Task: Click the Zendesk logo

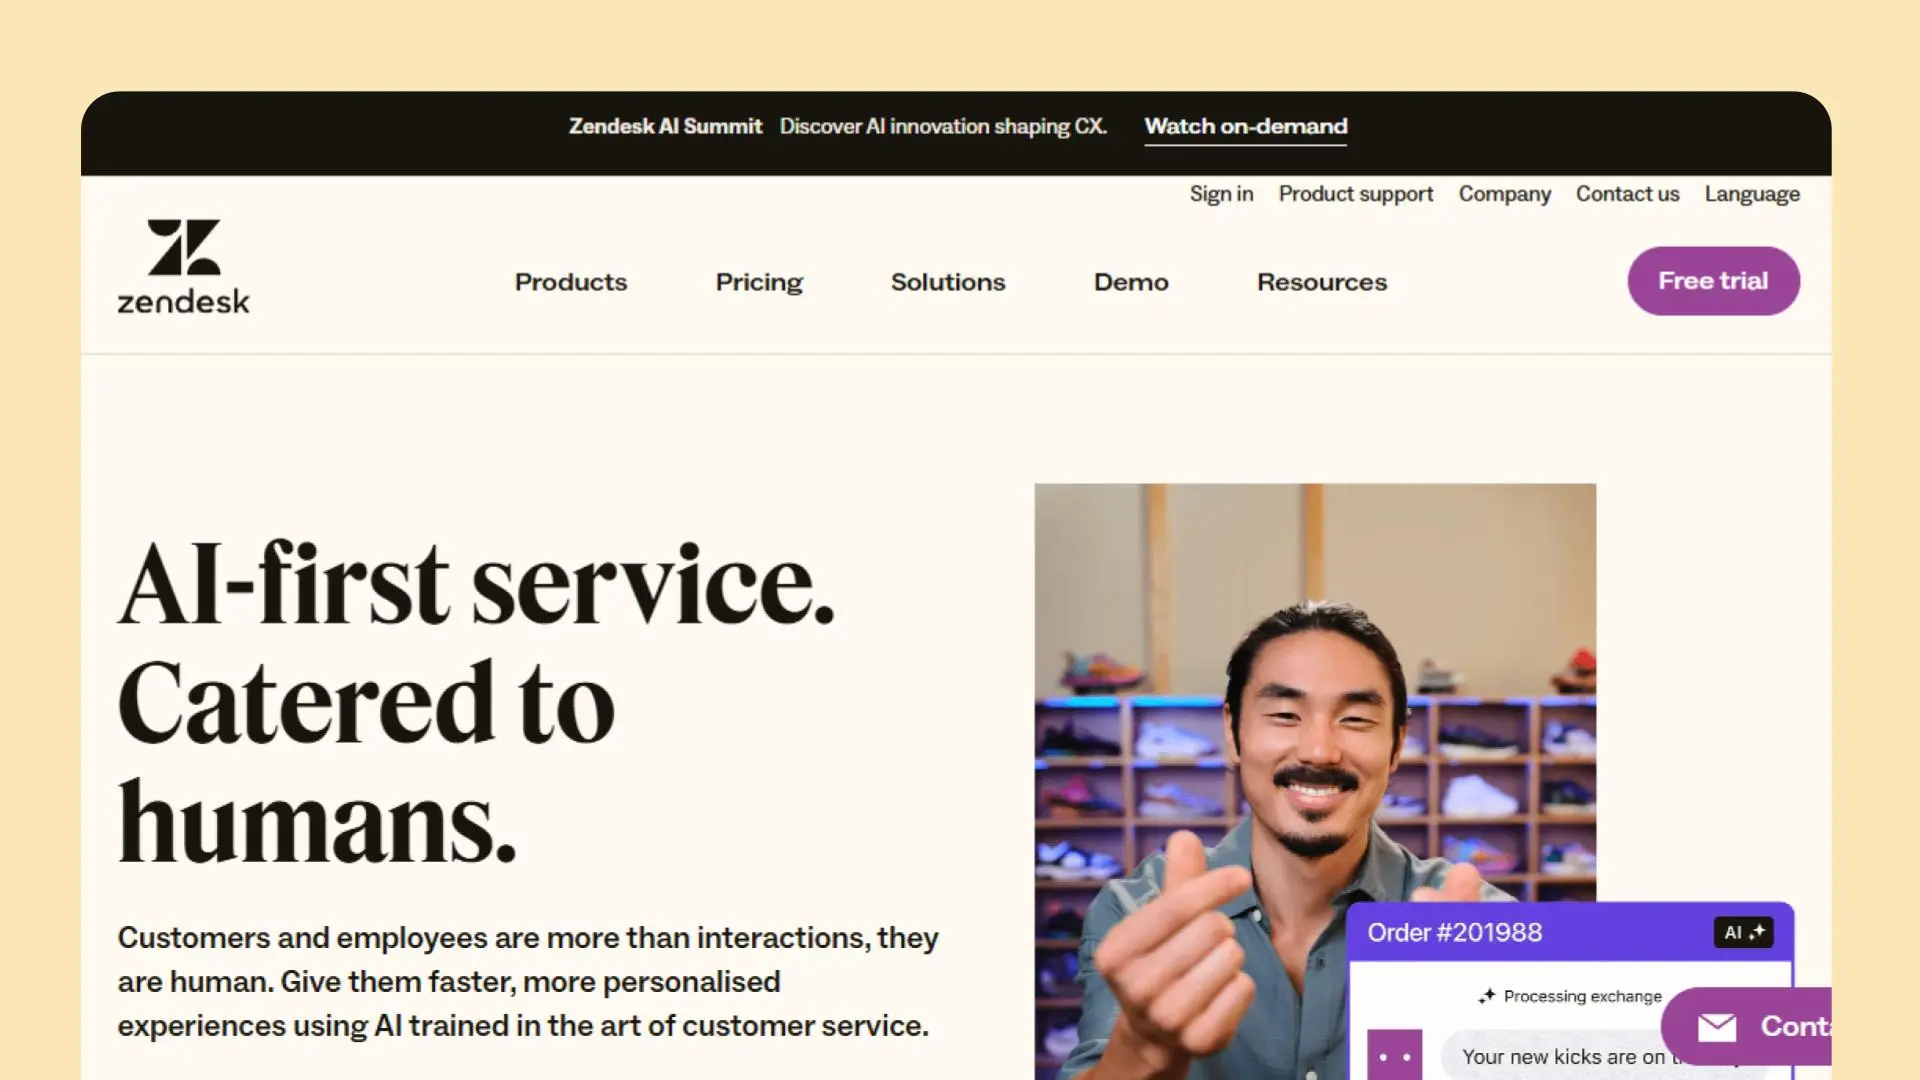Action: pyautogui.click(x=183, y=266)
